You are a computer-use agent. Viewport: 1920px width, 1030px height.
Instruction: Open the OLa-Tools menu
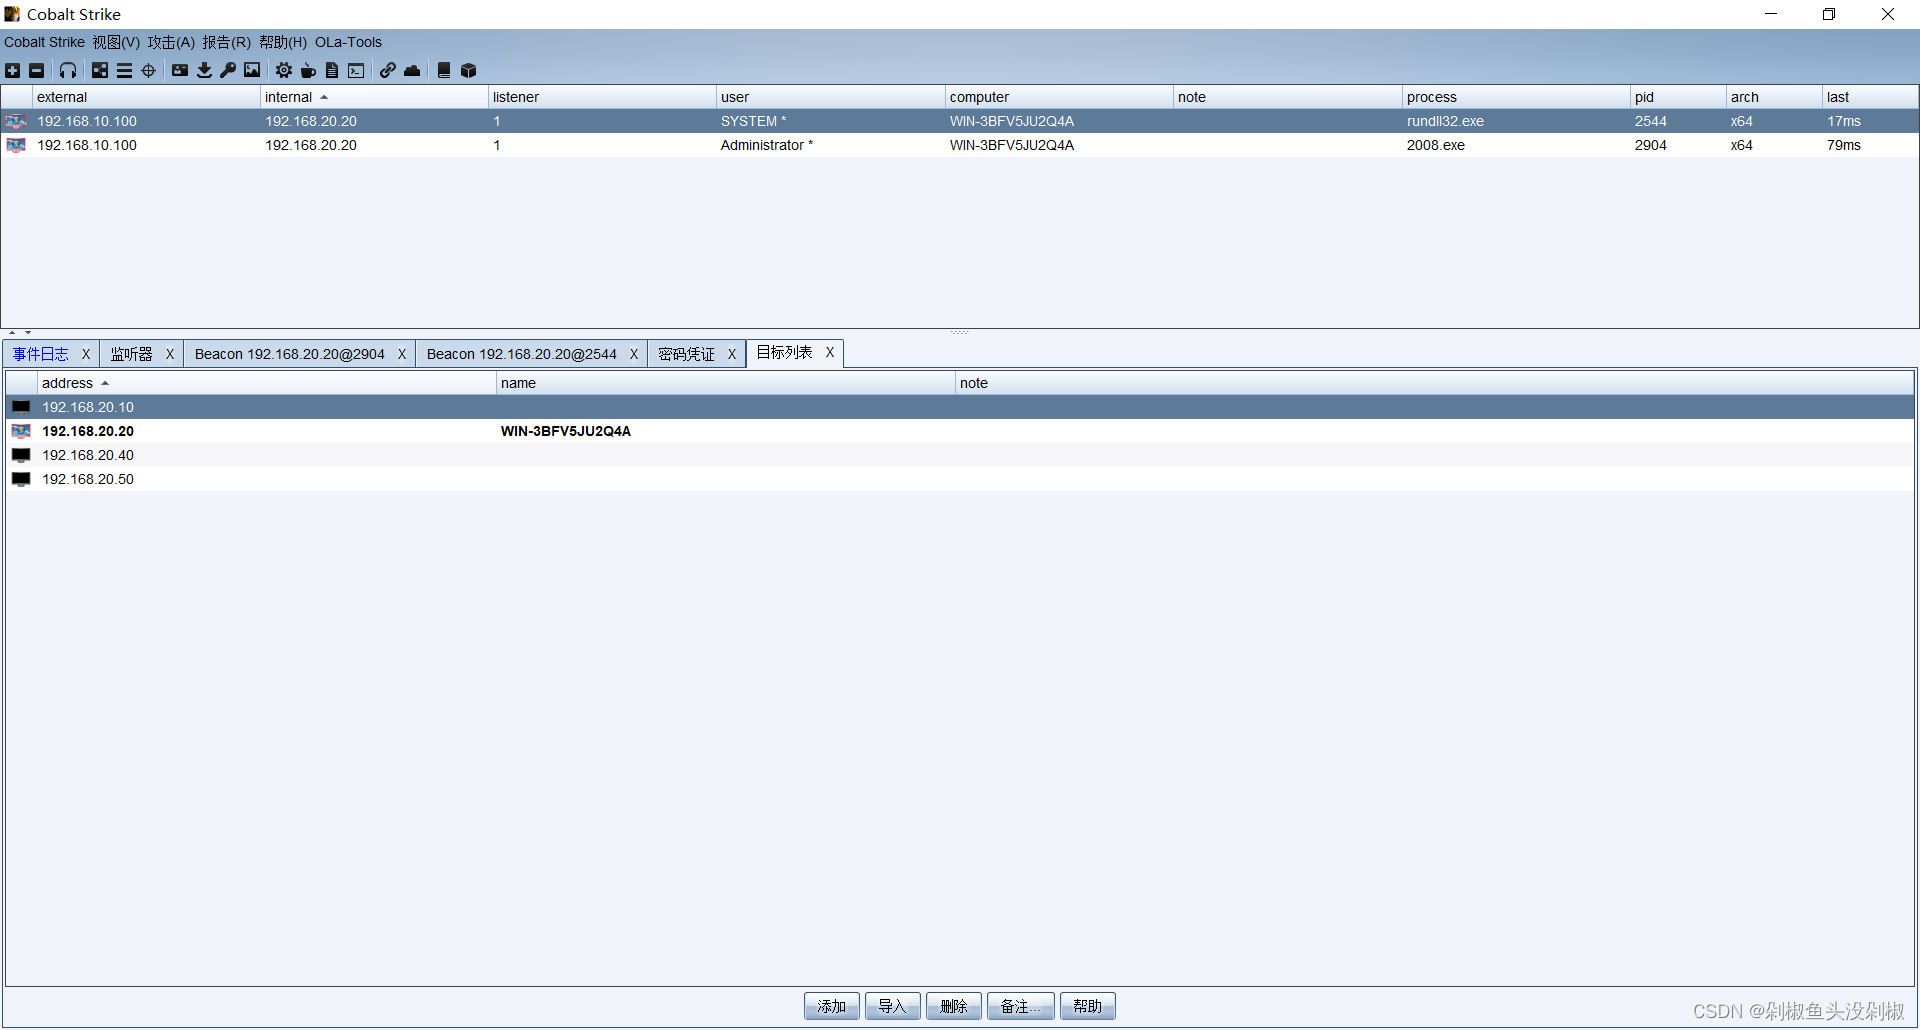coord(348,42)
